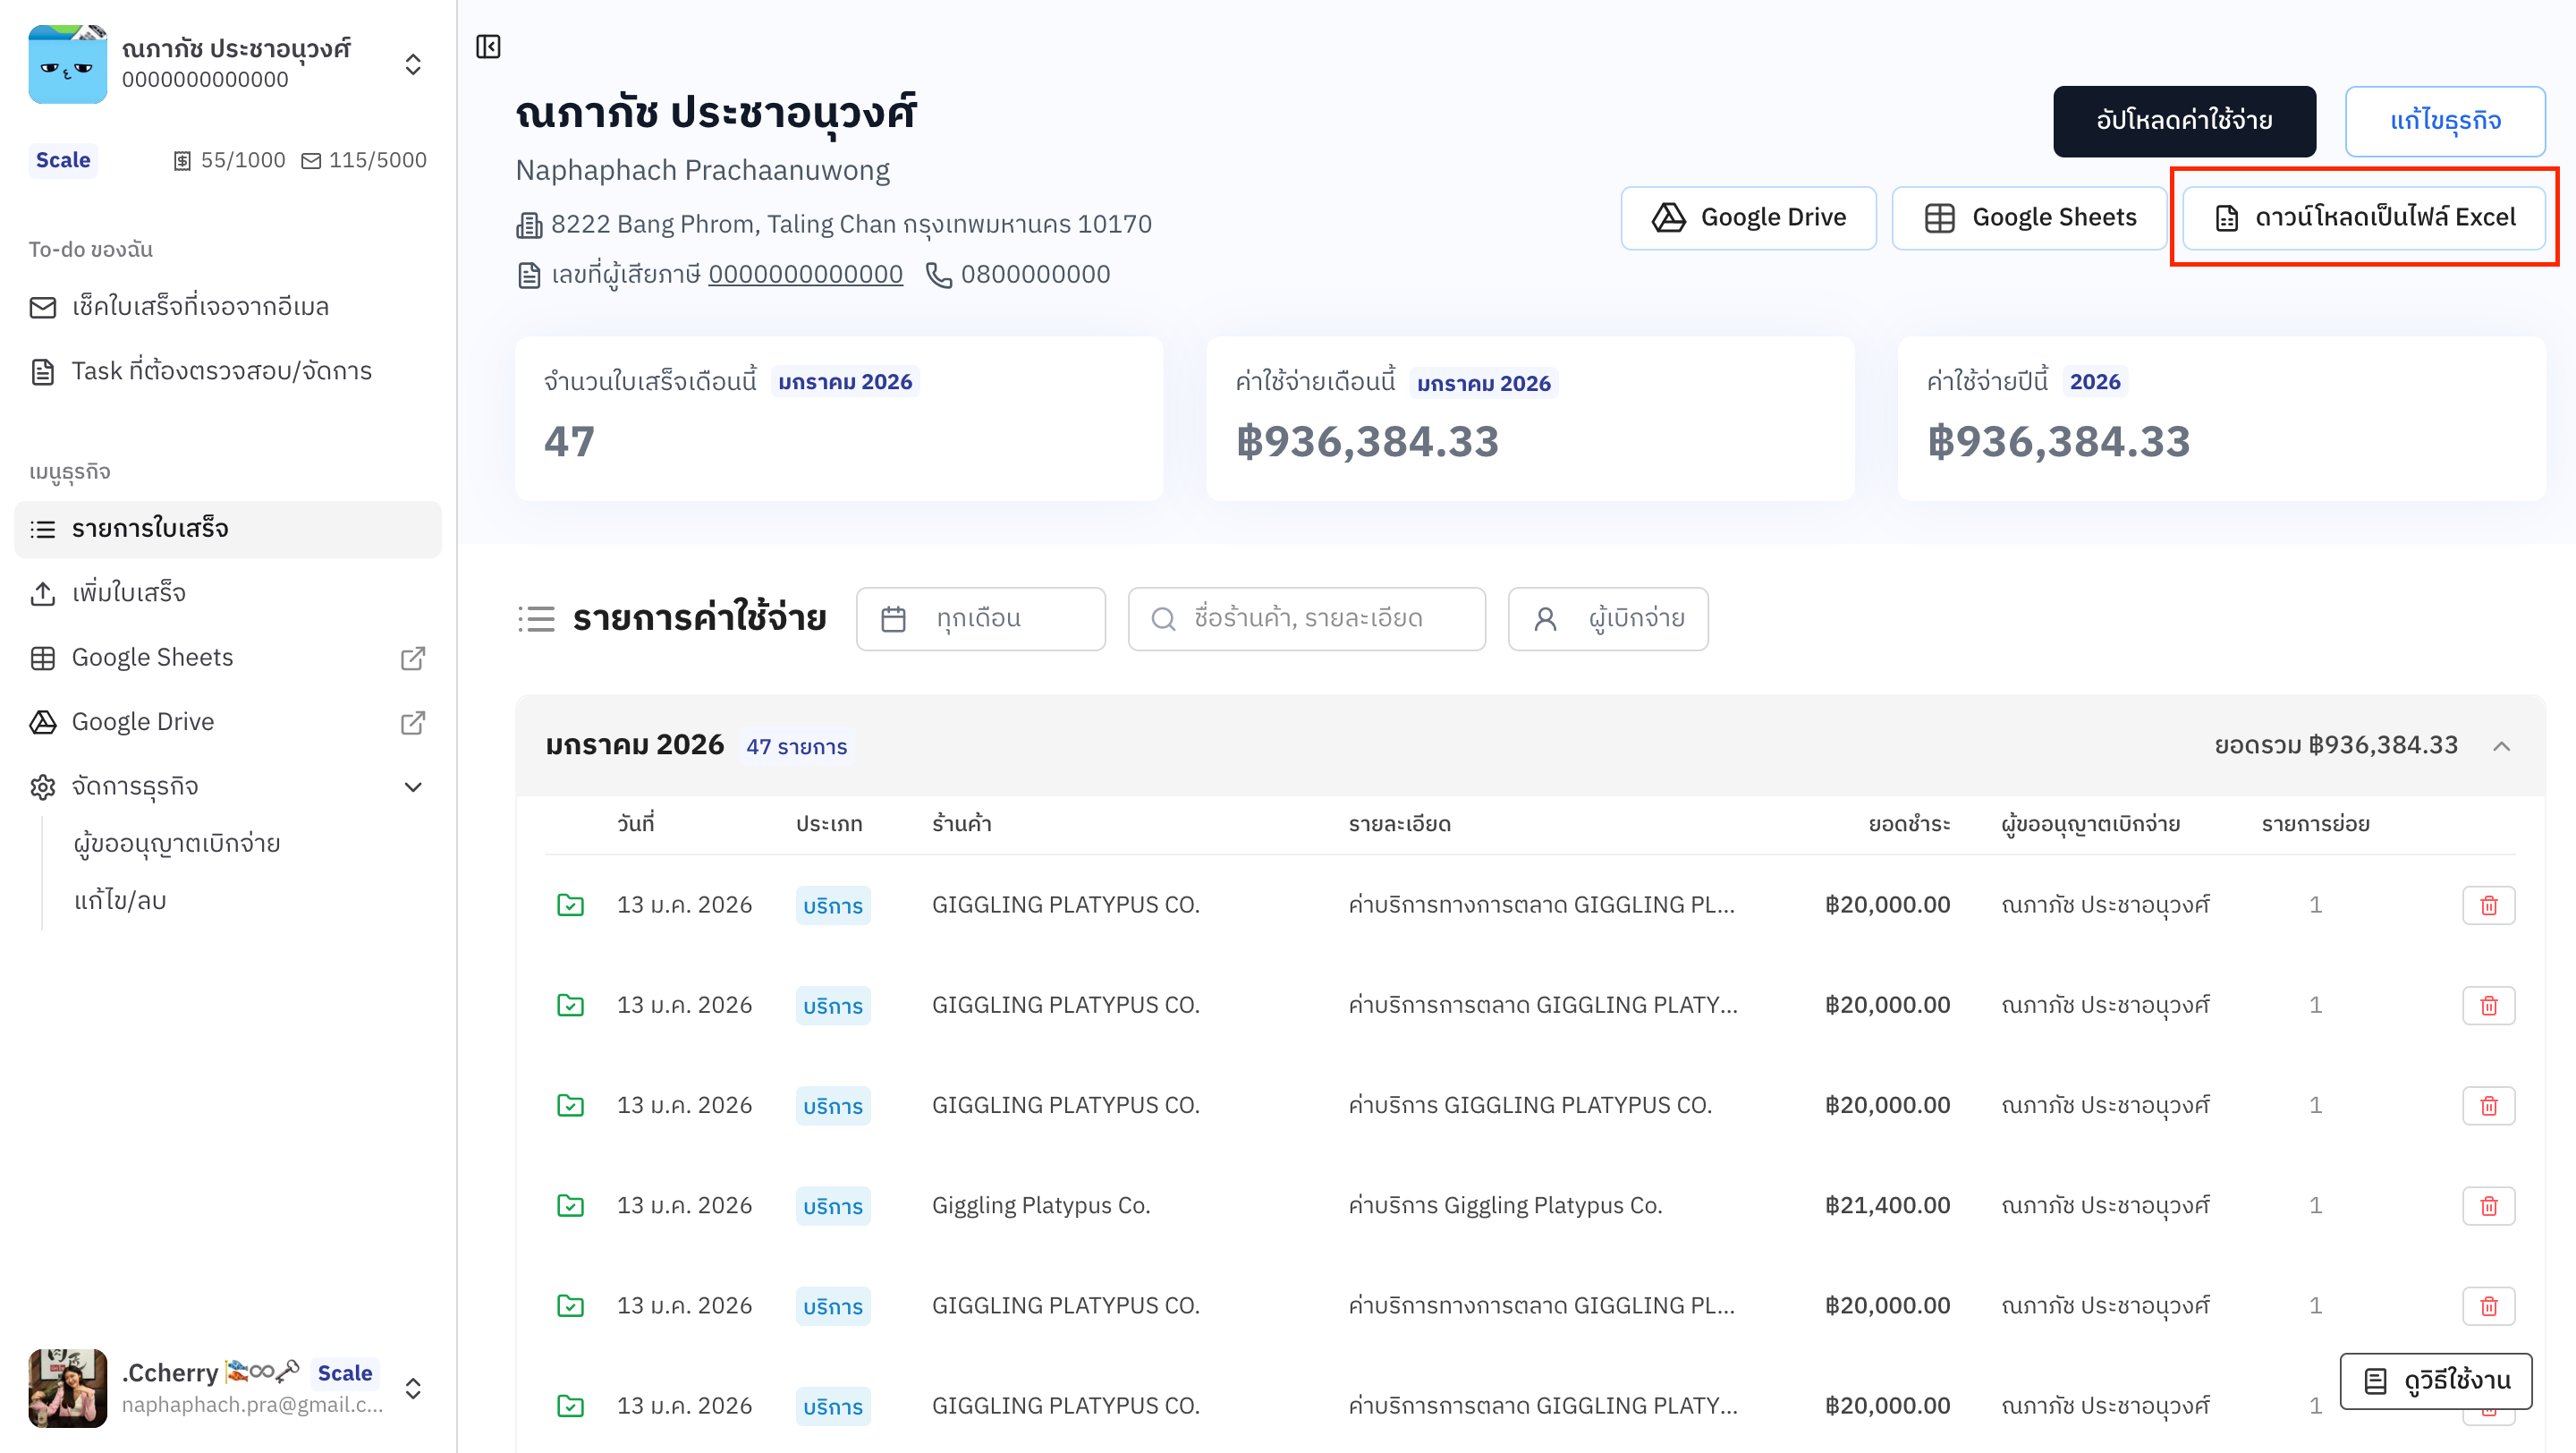Click the store name search field
This screenshot has width=2576, height=1453.
[1306, 619]
